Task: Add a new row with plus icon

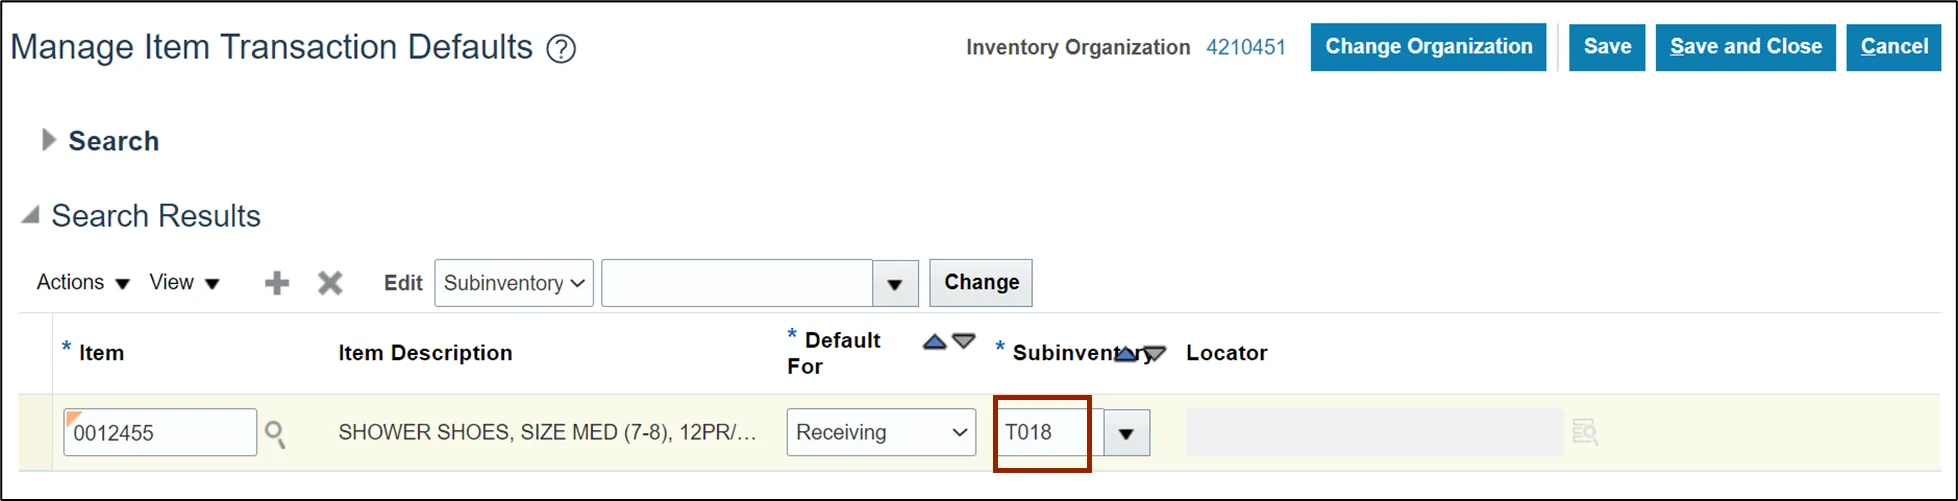Action: point(277,283)
